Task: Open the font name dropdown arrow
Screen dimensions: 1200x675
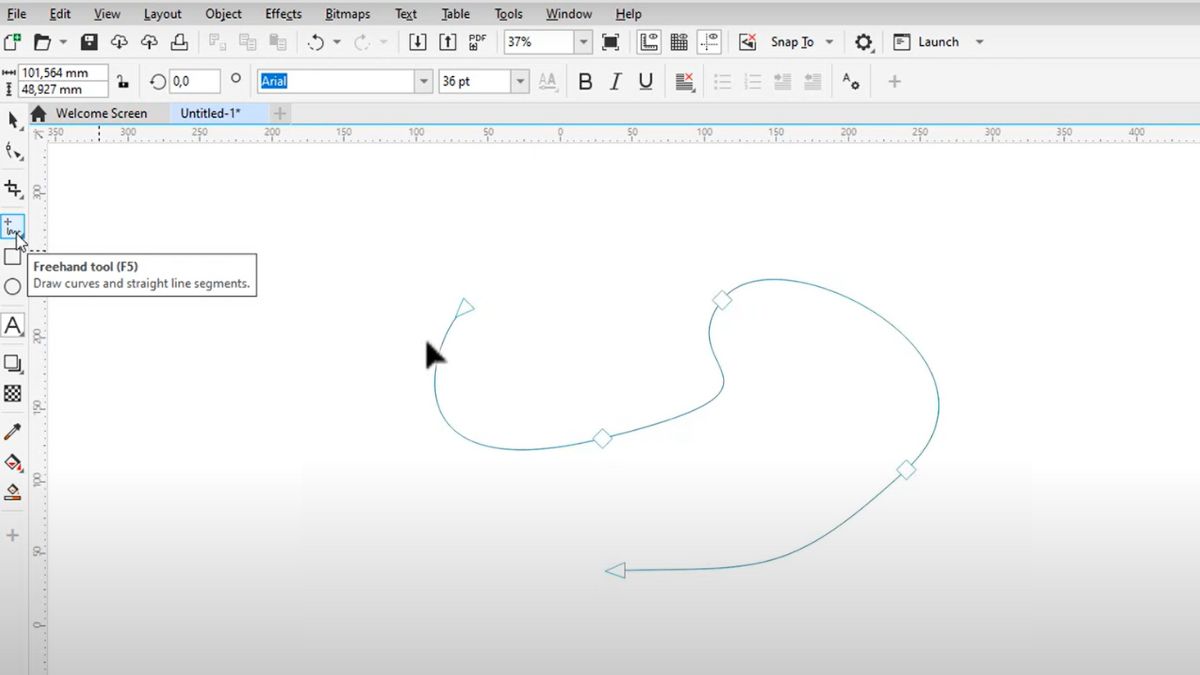Action: [424, 82]
